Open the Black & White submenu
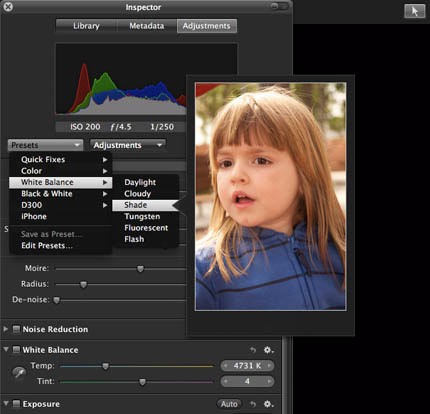Image resolution: width=430 pixels, height=414 pixels. (60, 193)
